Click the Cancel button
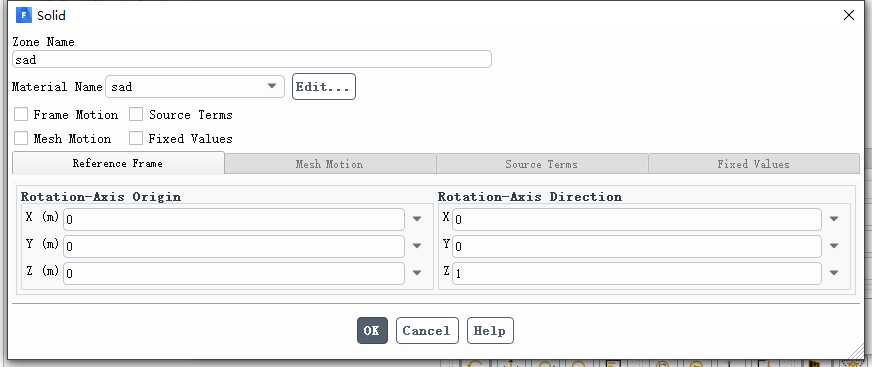The height and width of the screenshot is (367, 872). pos(427,330)
